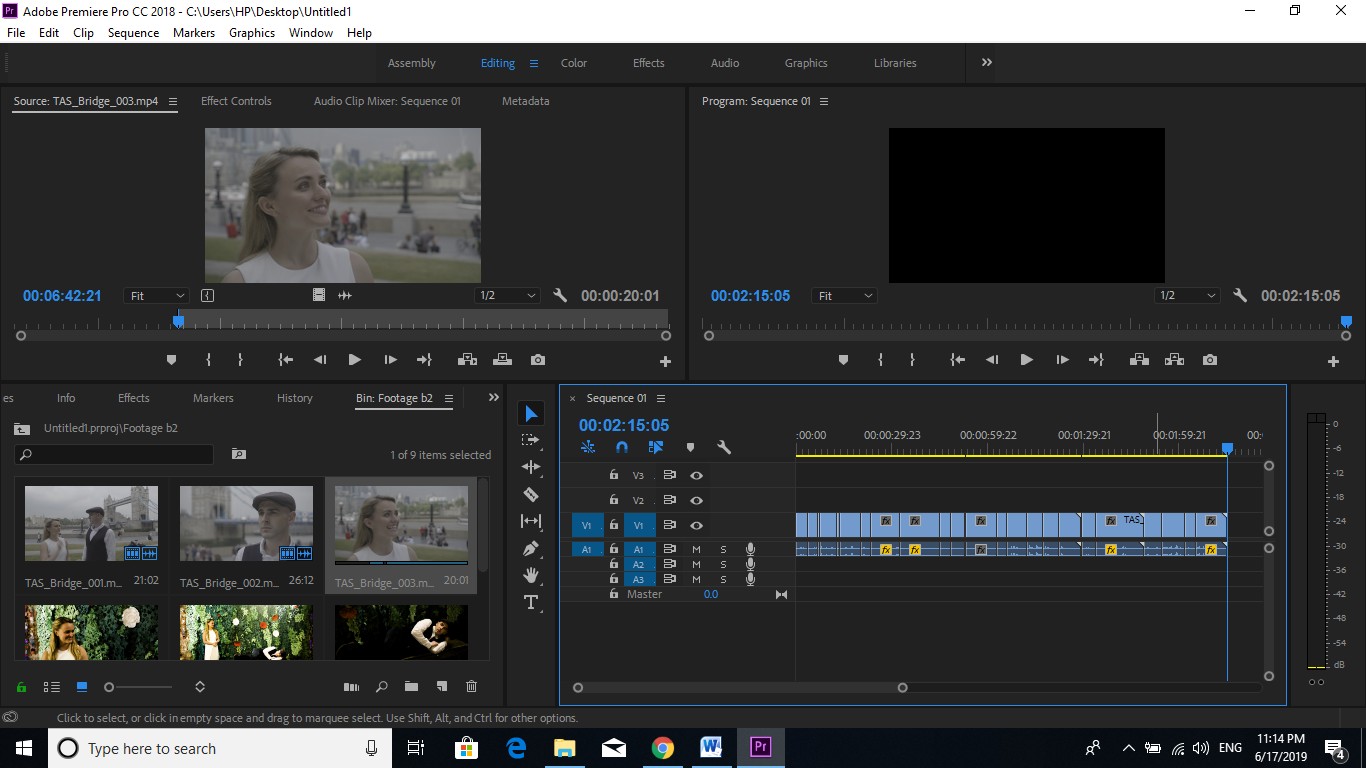Open Program playback resolution 1/2 dropdown

[1187, 296]
